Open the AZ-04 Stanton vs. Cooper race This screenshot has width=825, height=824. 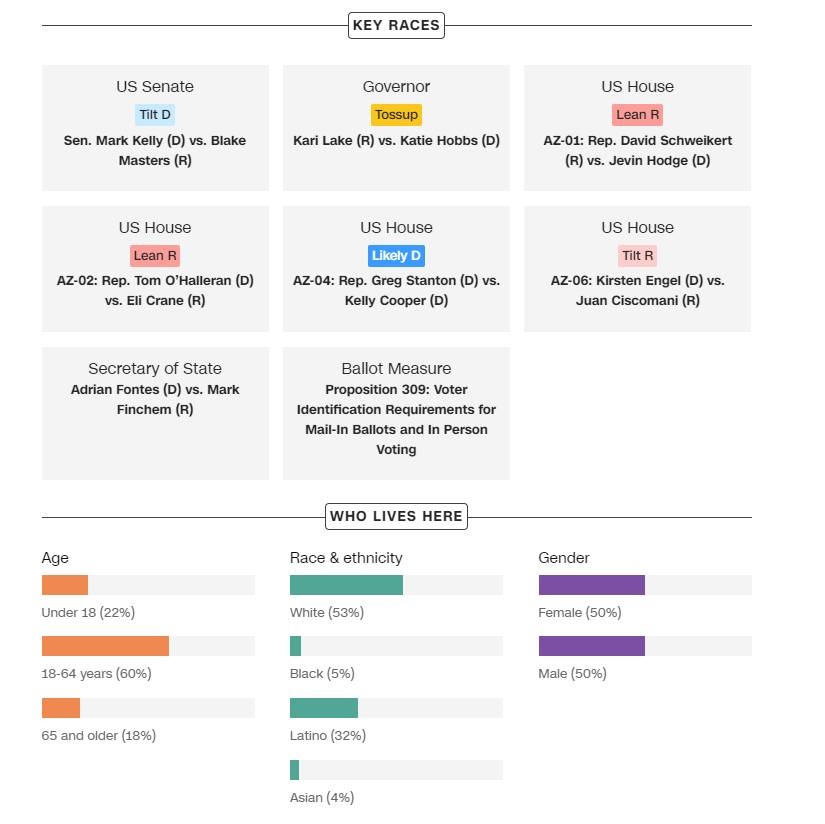coord(396,290)
